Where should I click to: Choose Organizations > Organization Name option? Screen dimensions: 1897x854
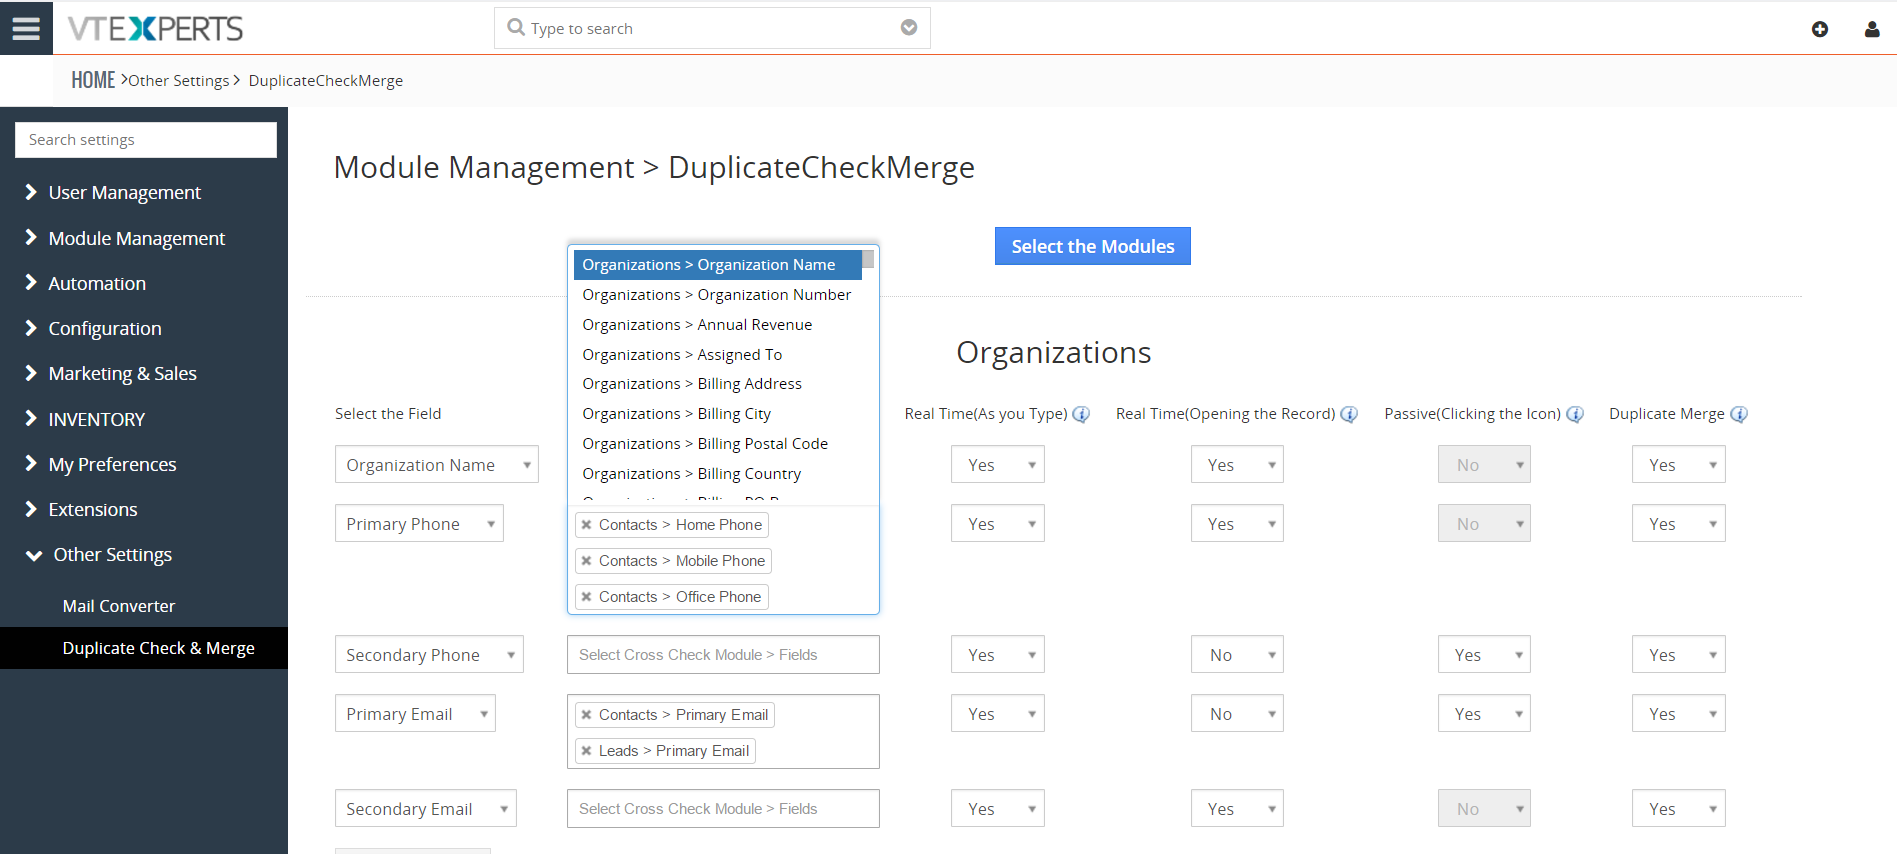(717, 265)
